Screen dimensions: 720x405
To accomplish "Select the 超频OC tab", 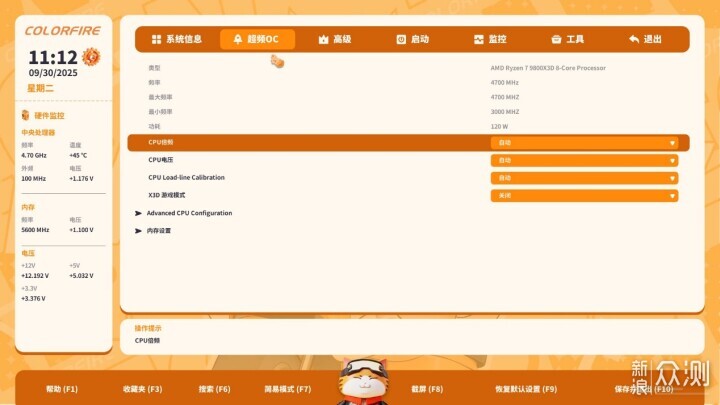I will click(x=257, y=39).
